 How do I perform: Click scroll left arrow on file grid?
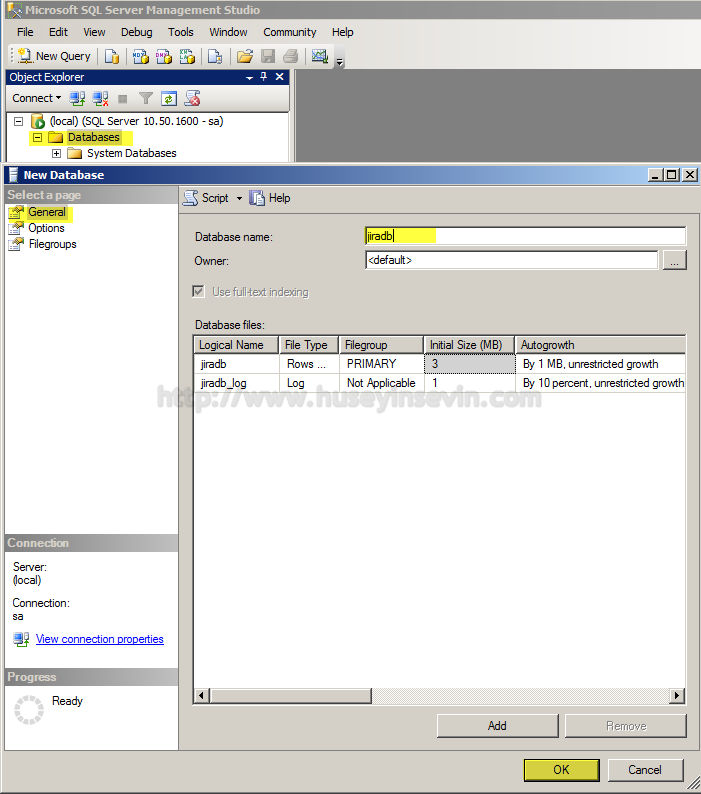[202, 696]
